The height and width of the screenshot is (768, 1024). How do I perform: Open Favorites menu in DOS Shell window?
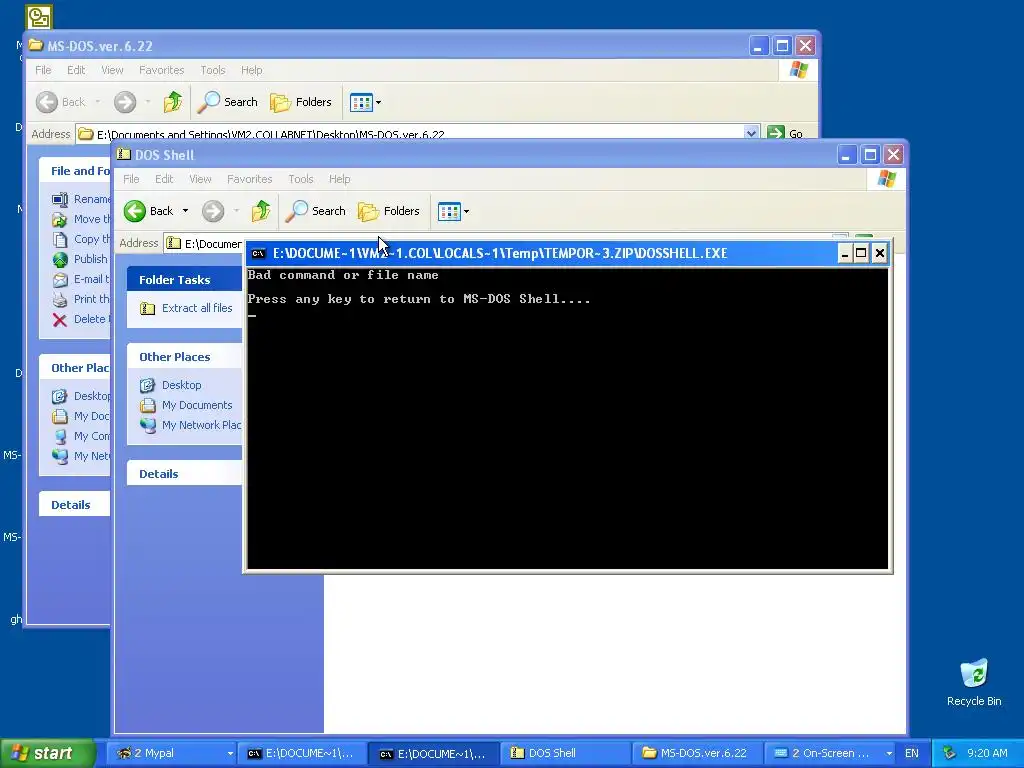(249, 179)
